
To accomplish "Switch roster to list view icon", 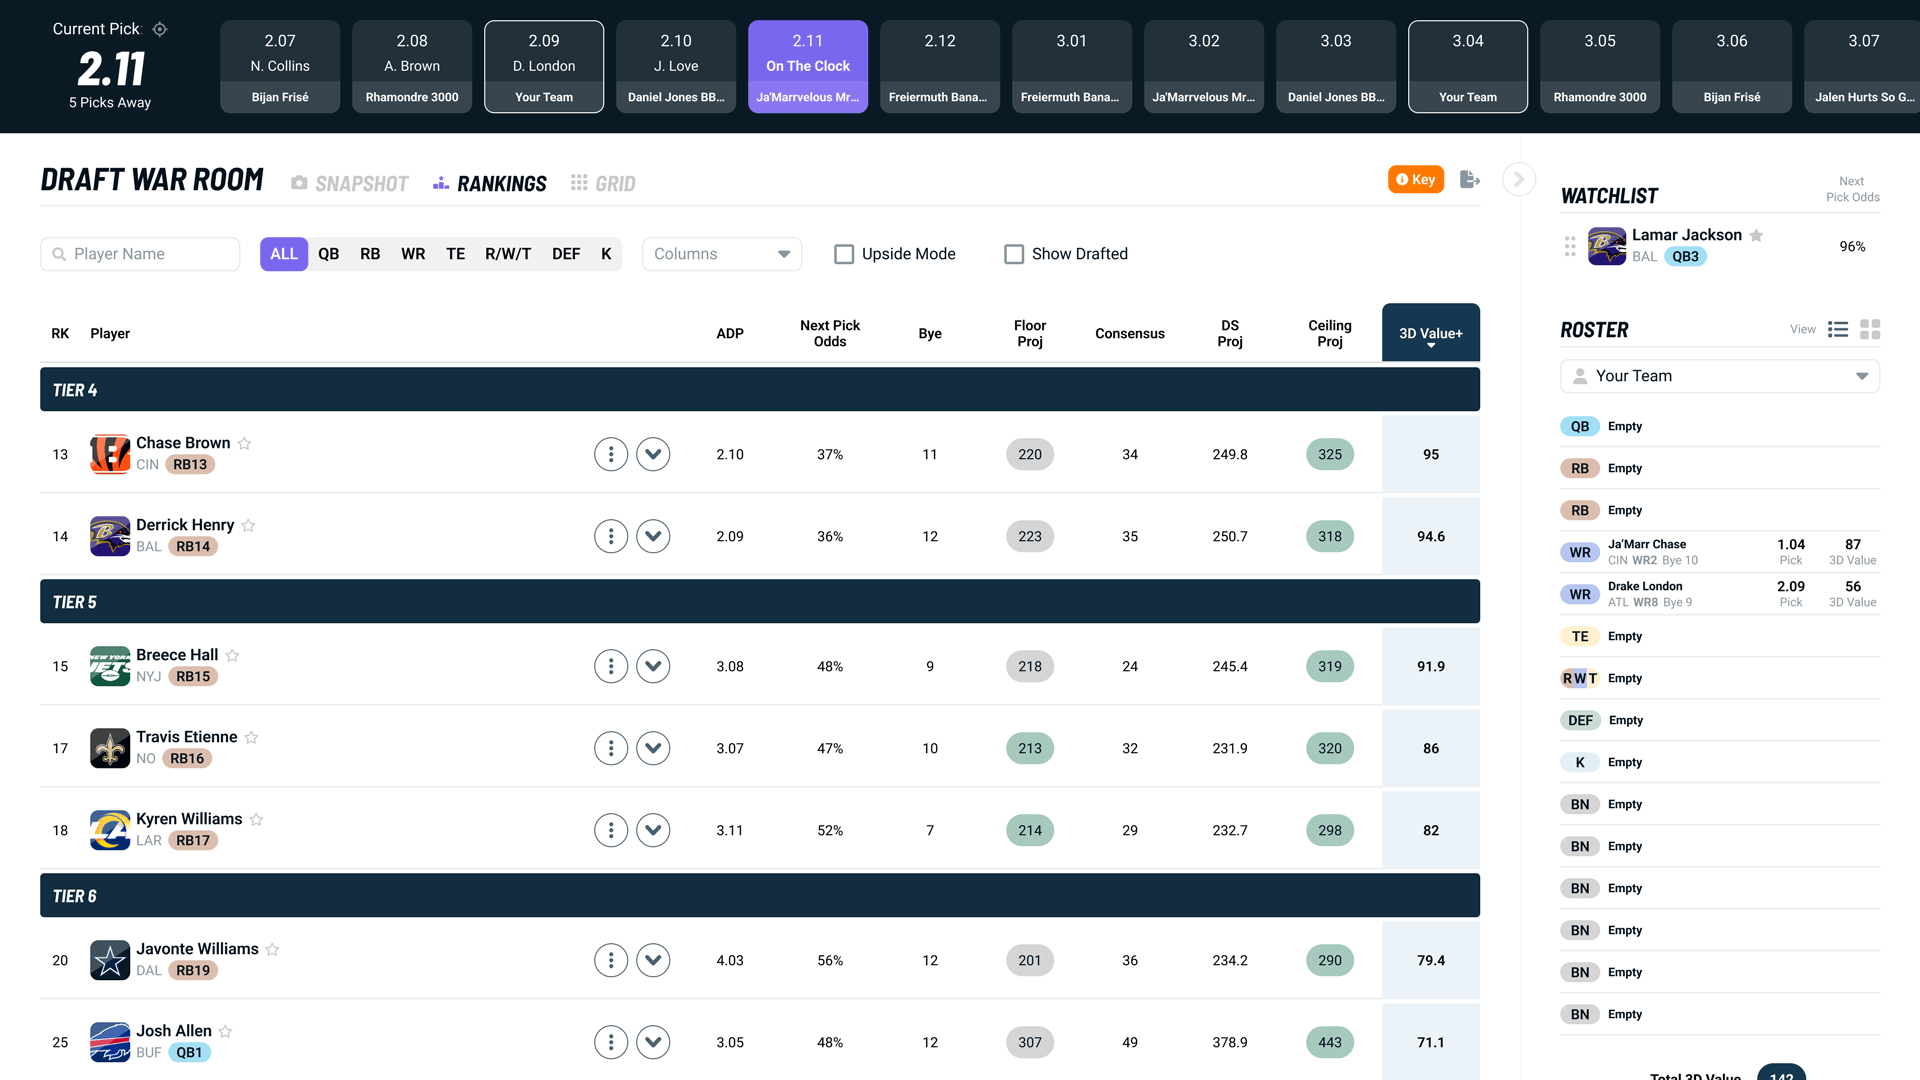I will click(x=1838, y=329).
